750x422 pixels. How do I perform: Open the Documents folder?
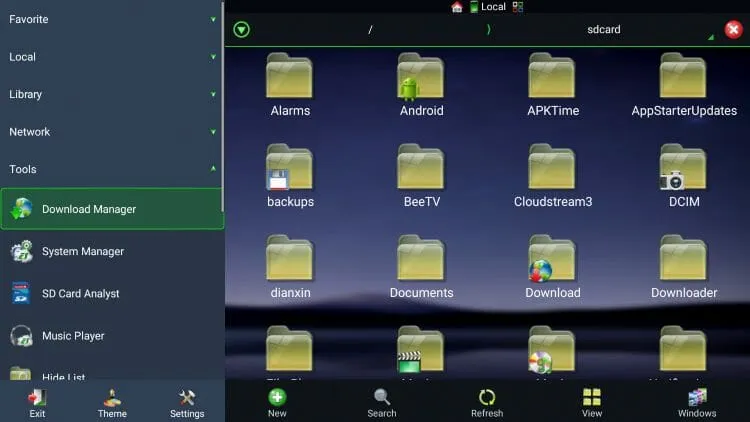tap(421, 267)
